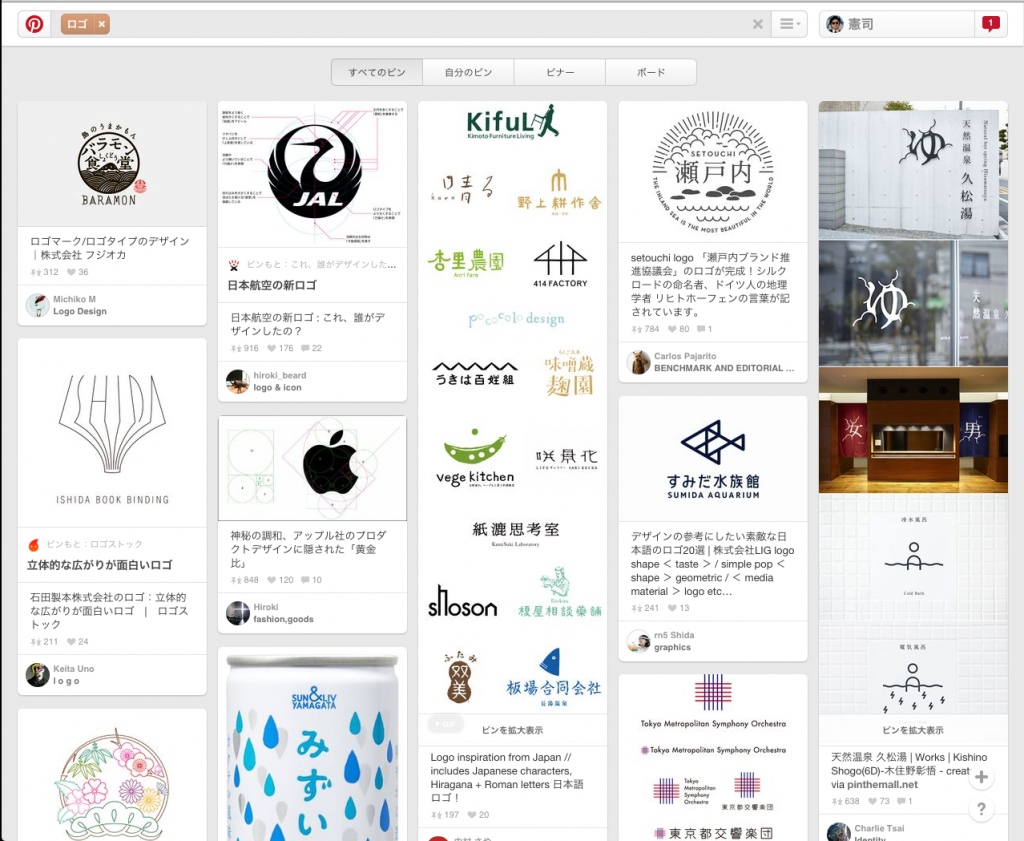Click the JAL pin source favicon
1024x841 pixels.
click(x=234, y=265)
